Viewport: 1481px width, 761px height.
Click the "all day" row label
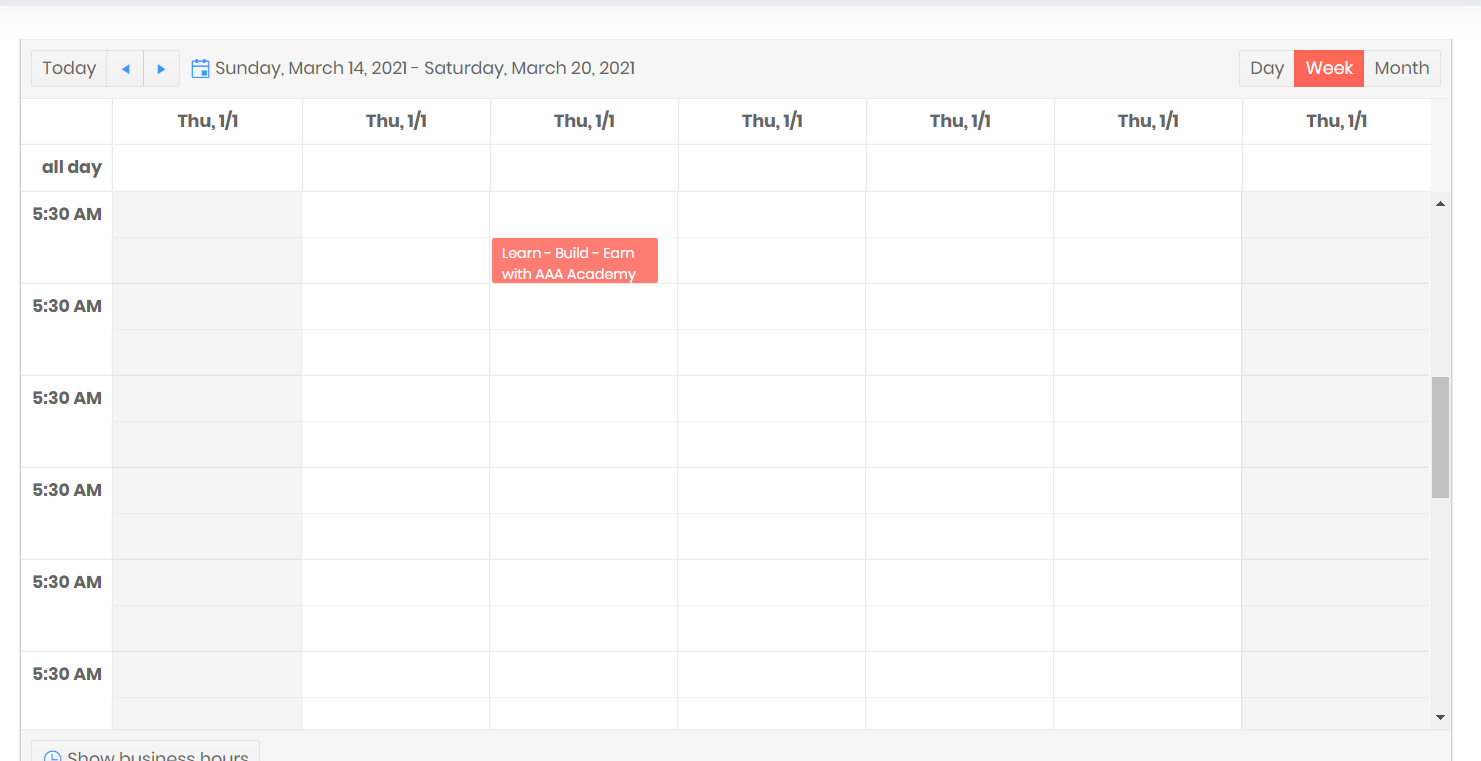coord(71,168)
